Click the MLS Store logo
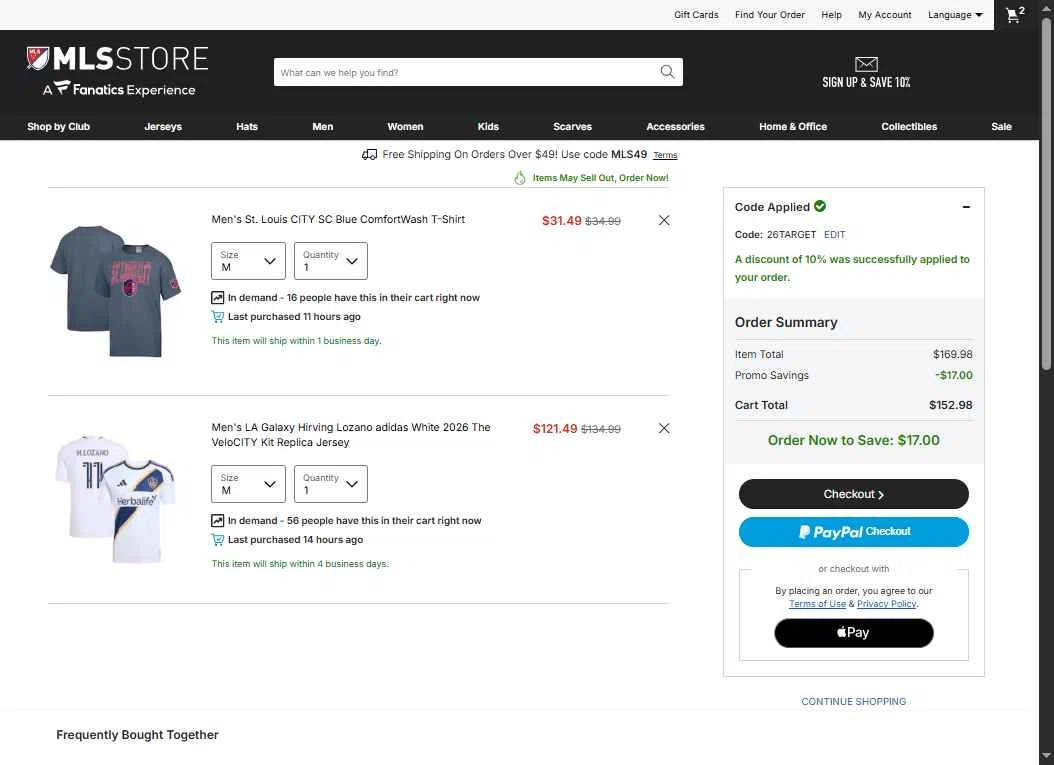The image size is (1054, 765). pos(118,71)
